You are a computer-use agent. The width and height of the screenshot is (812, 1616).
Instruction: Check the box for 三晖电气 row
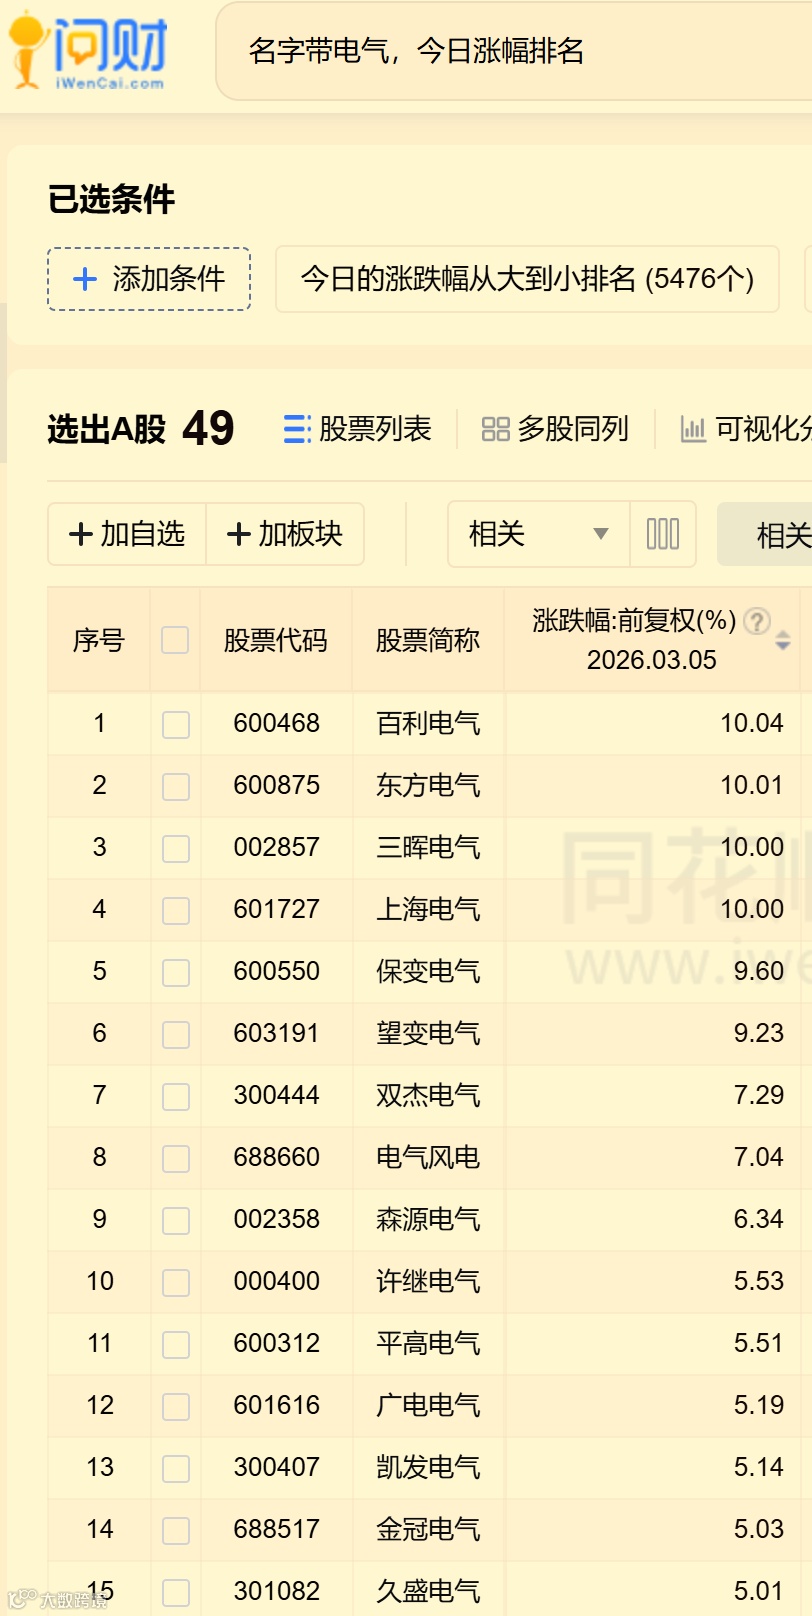pos(176,848)
